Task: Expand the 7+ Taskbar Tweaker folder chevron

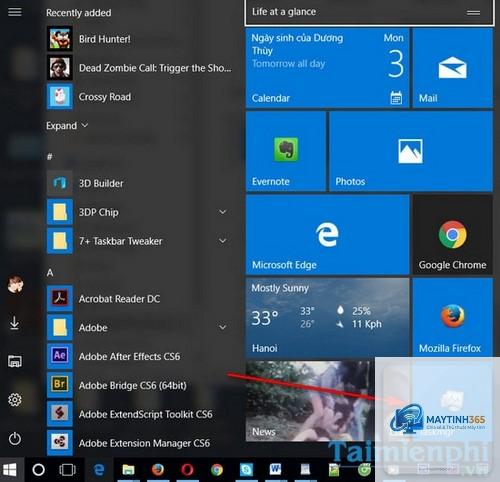Action: (x=223, y=241)
